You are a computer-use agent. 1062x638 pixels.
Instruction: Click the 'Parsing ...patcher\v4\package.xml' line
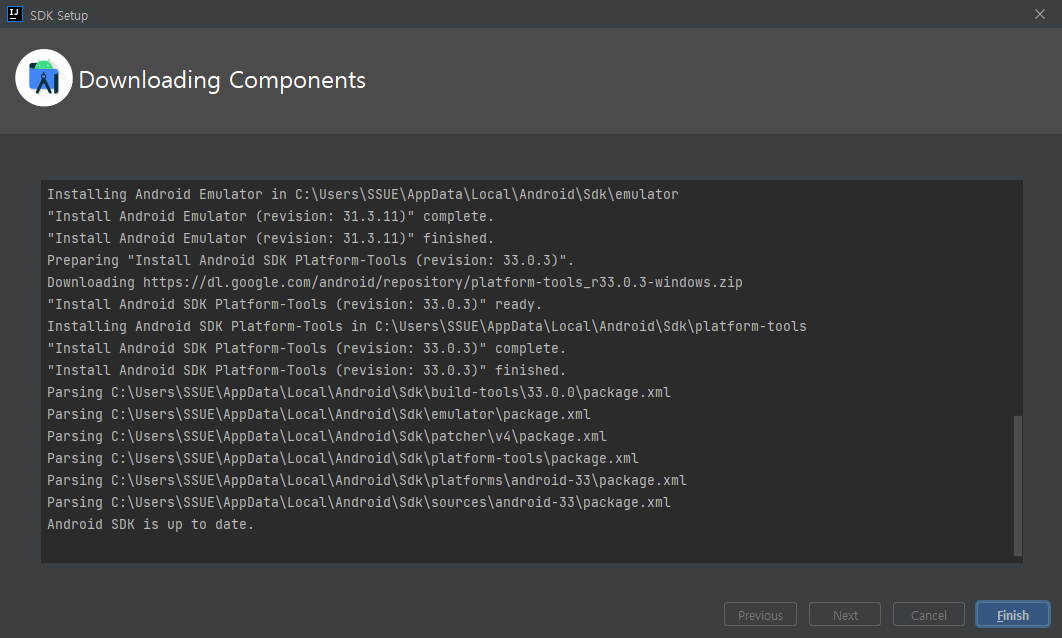(x=326, y=436)
